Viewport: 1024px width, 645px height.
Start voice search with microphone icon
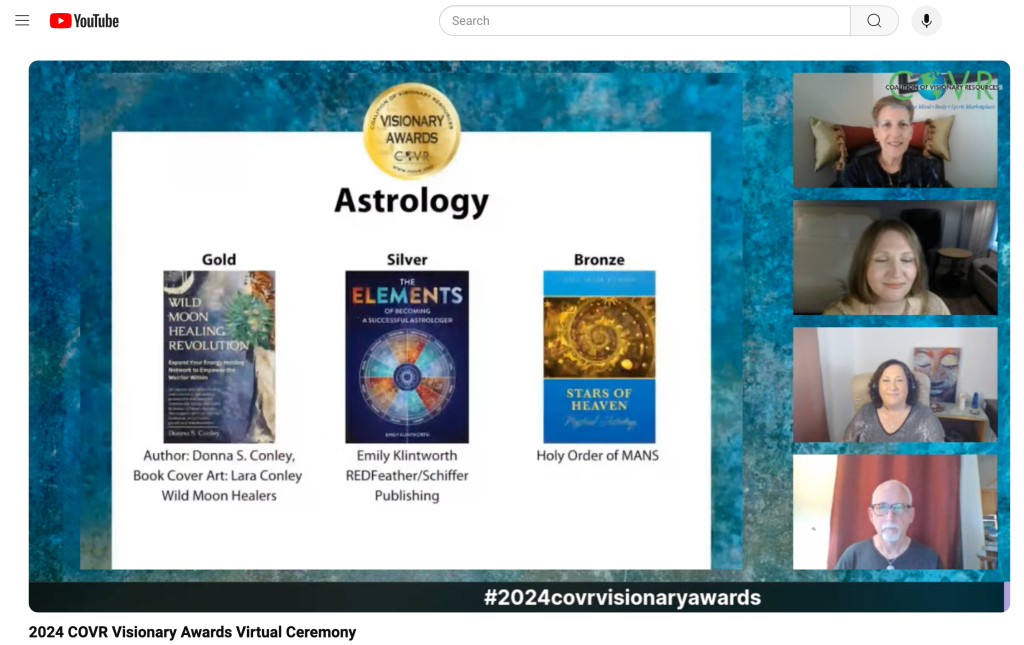(x=926, y=21)
